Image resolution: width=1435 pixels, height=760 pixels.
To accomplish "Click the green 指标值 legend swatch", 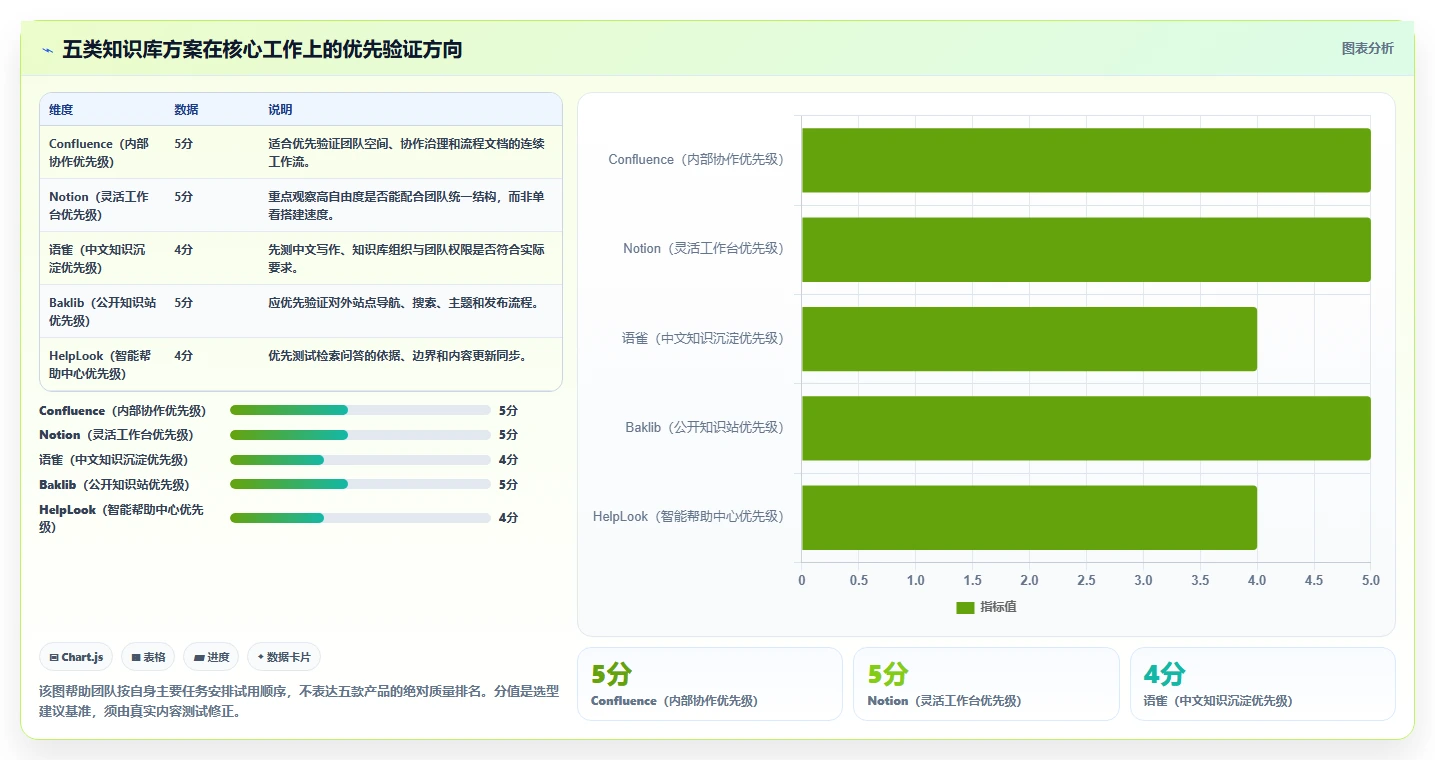I will coord(965,608).
